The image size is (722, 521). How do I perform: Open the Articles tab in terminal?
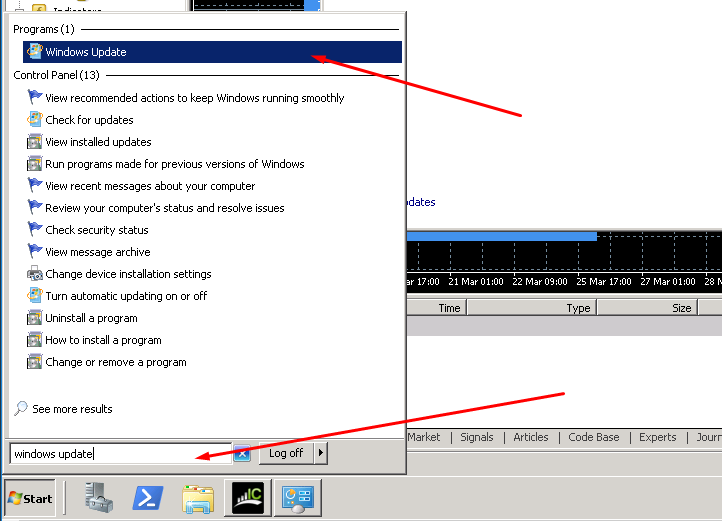click(x=531, y=437)
